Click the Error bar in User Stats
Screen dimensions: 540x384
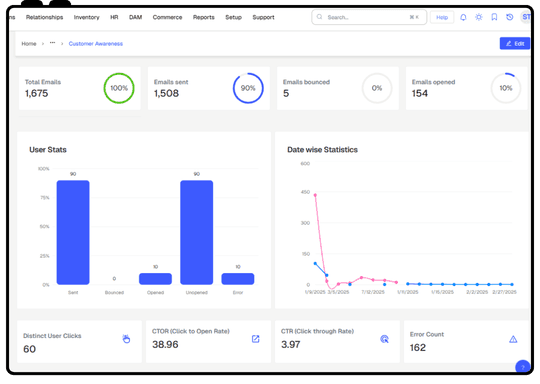(238, 279)
